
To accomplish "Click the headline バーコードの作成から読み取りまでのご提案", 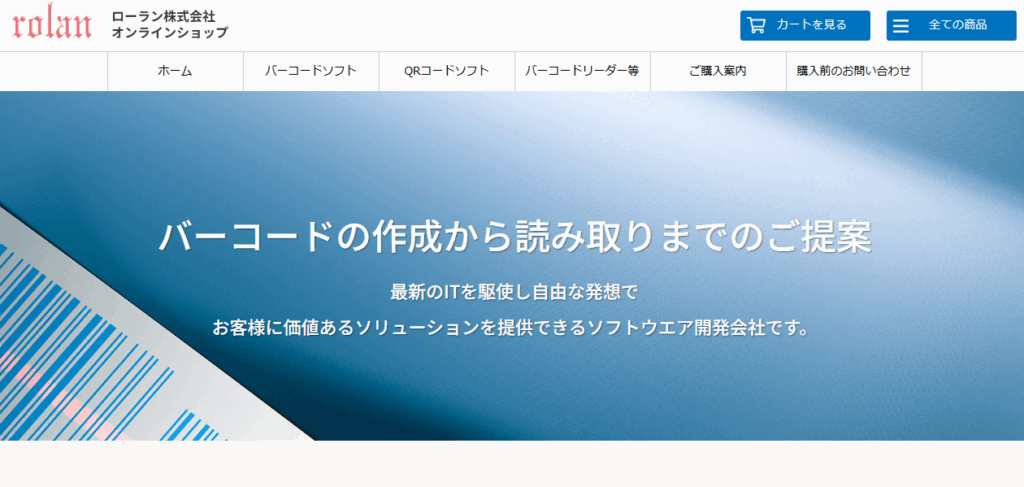I will tap(515, 238).
